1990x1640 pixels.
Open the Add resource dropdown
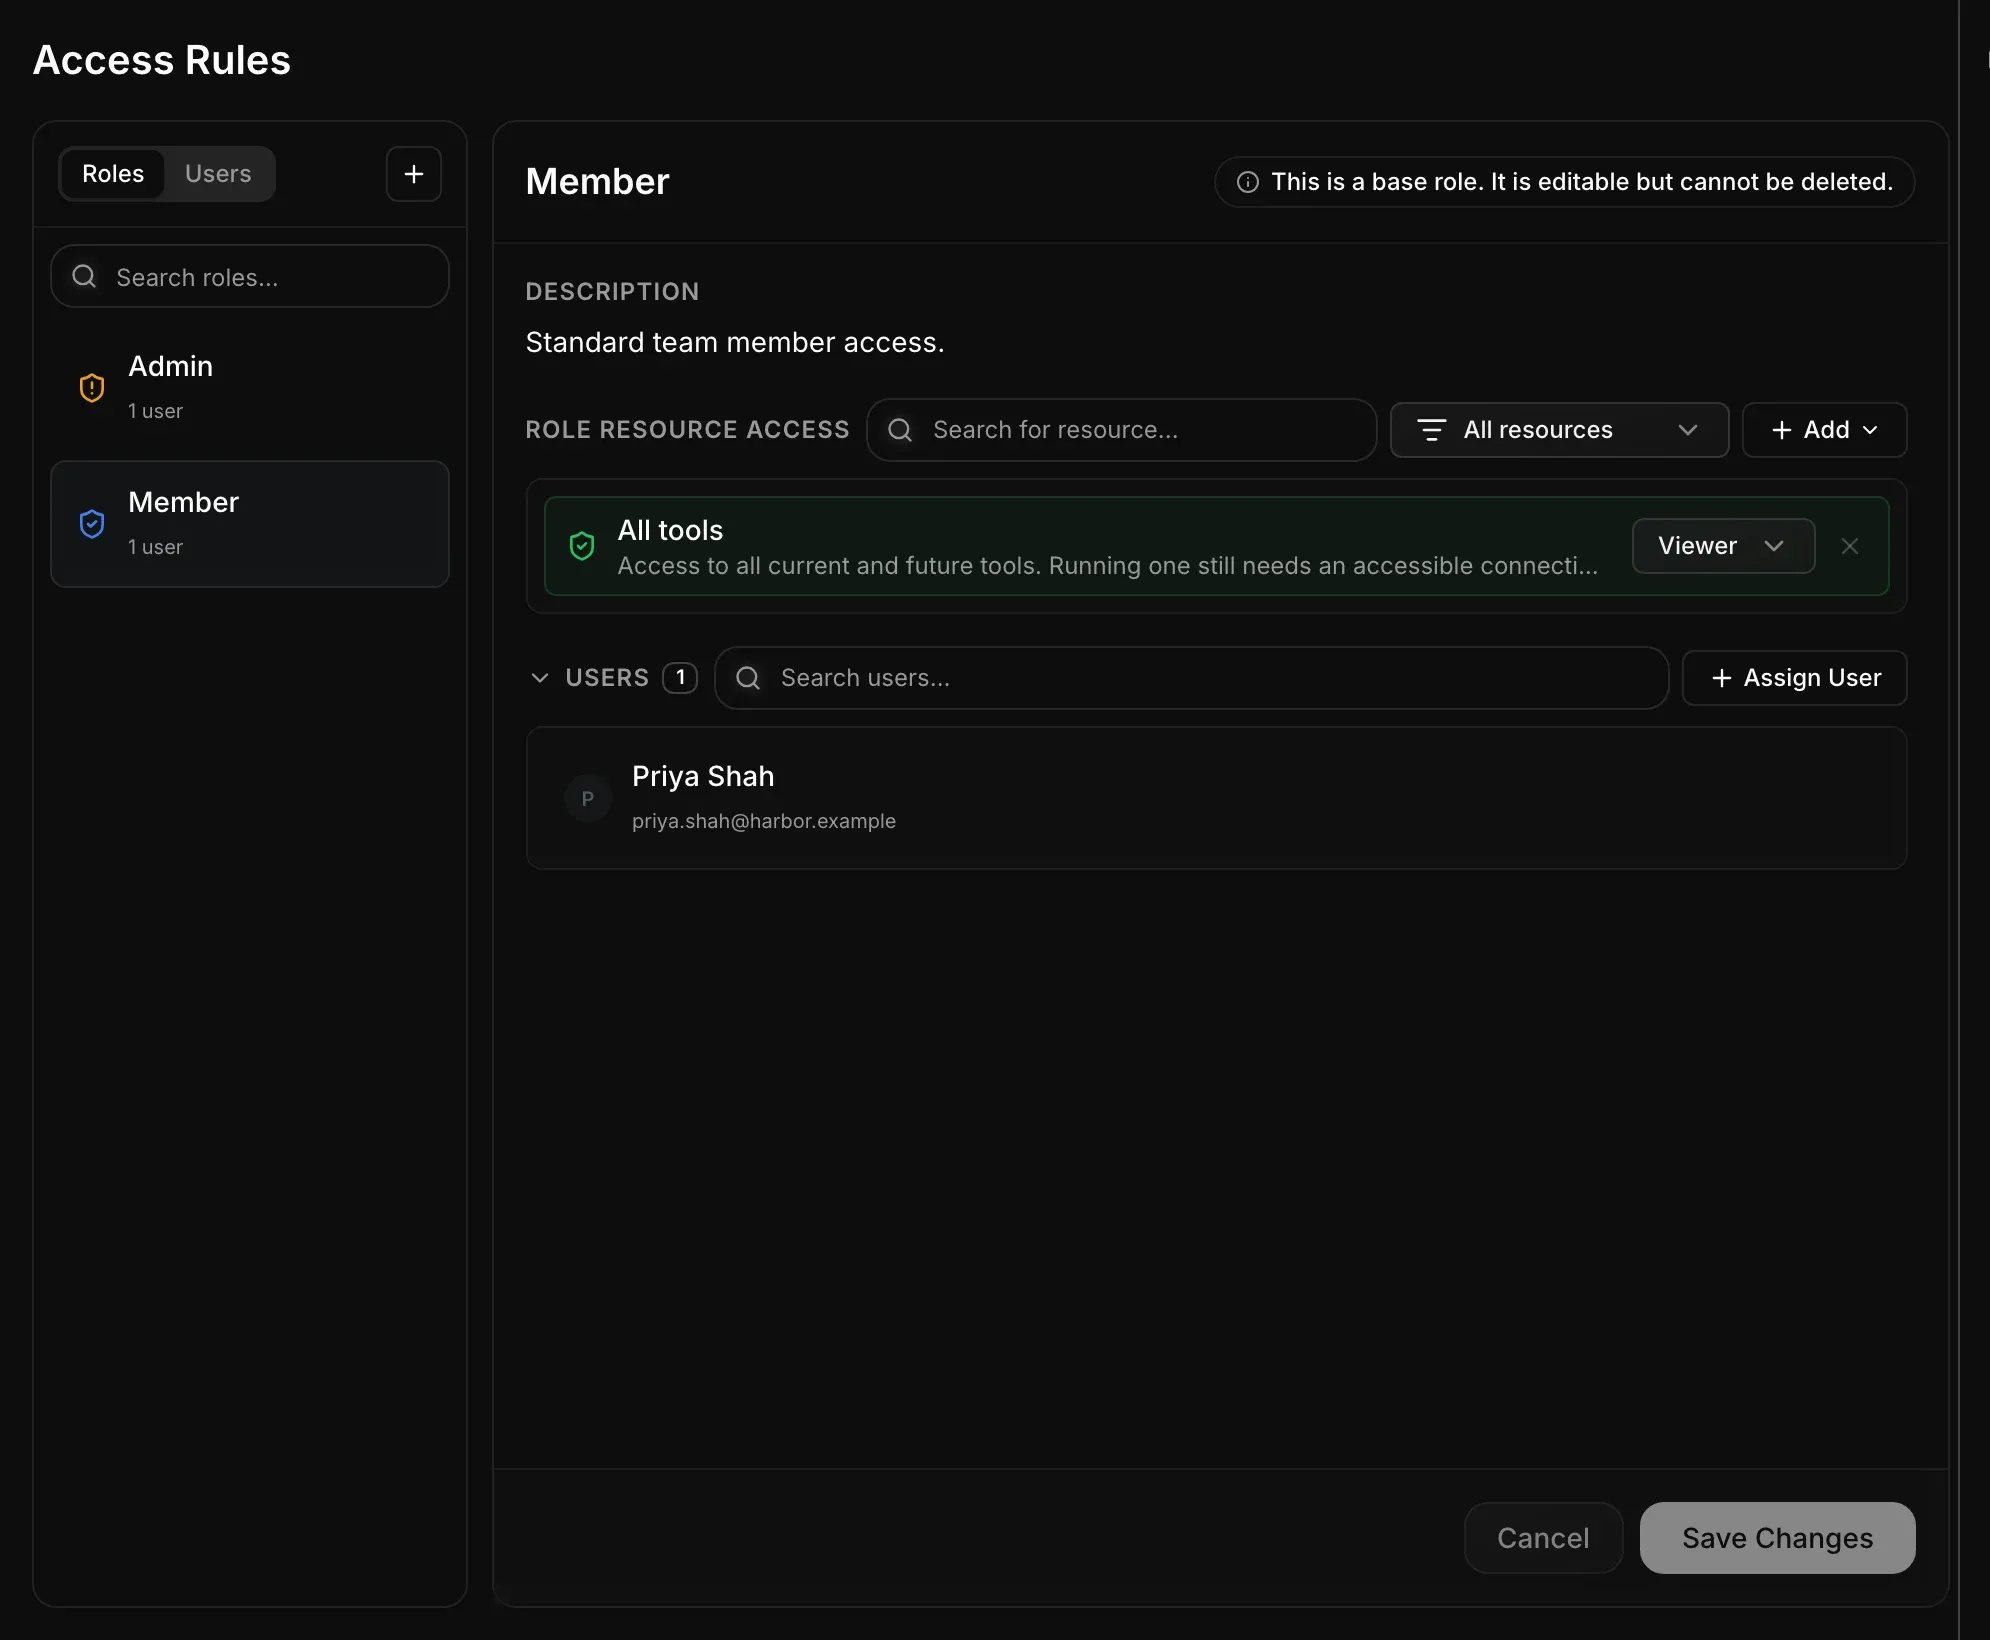pos(1824,430)
